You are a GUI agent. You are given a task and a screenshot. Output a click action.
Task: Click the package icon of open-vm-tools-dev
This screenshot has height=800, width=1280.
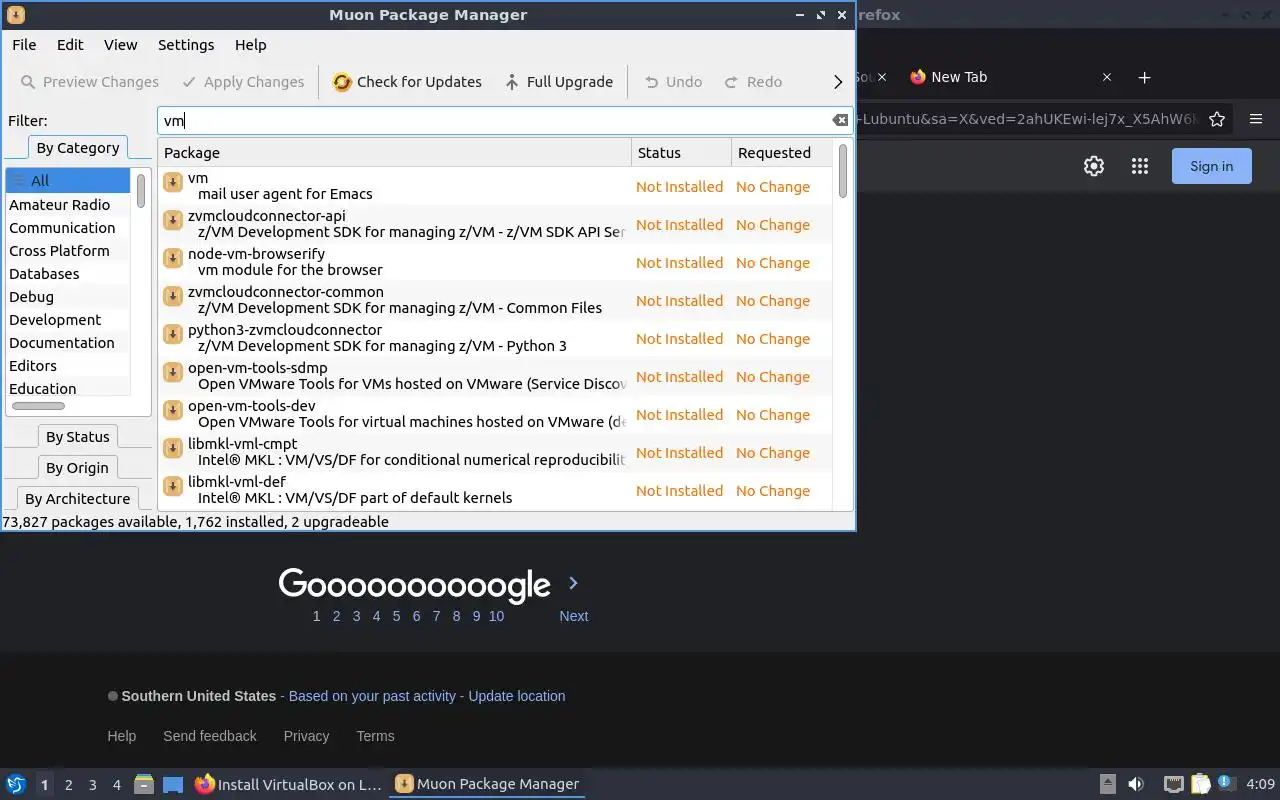pyautogui.click(x=173, y=410)
